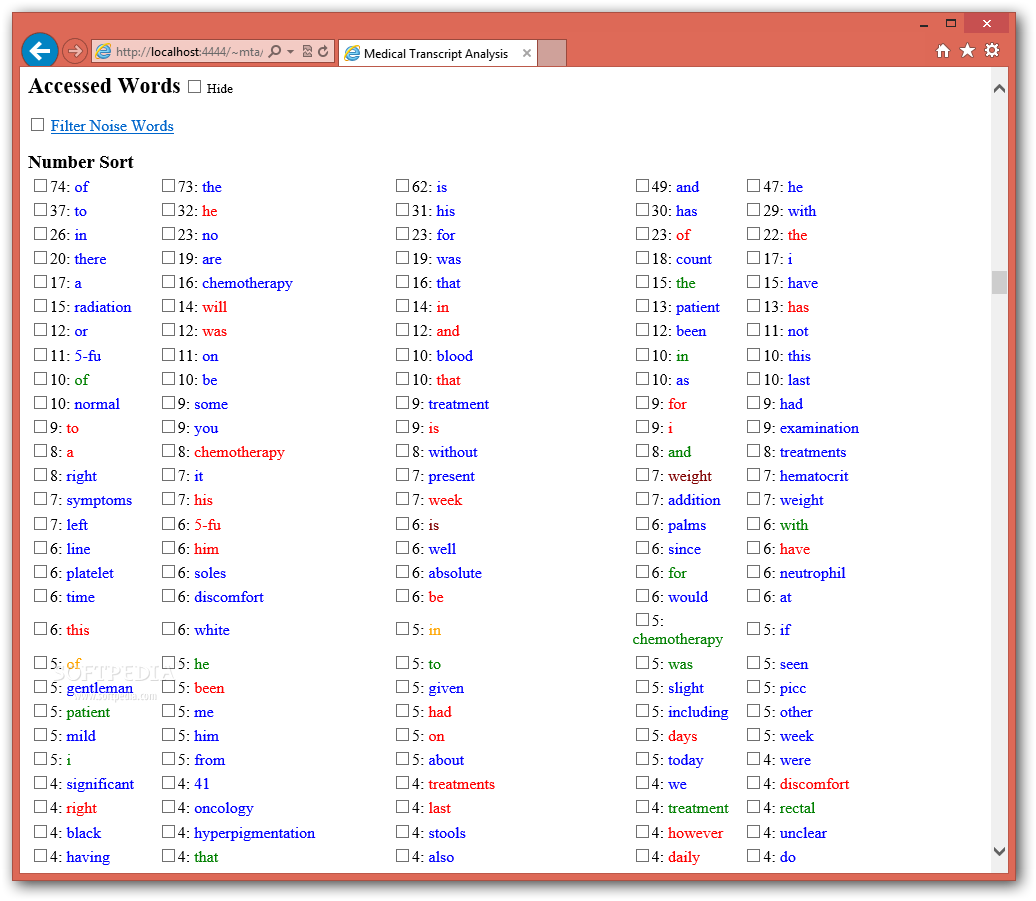Check the box for 73: the
Screen dimensions: 1036x901
point(168,186)
